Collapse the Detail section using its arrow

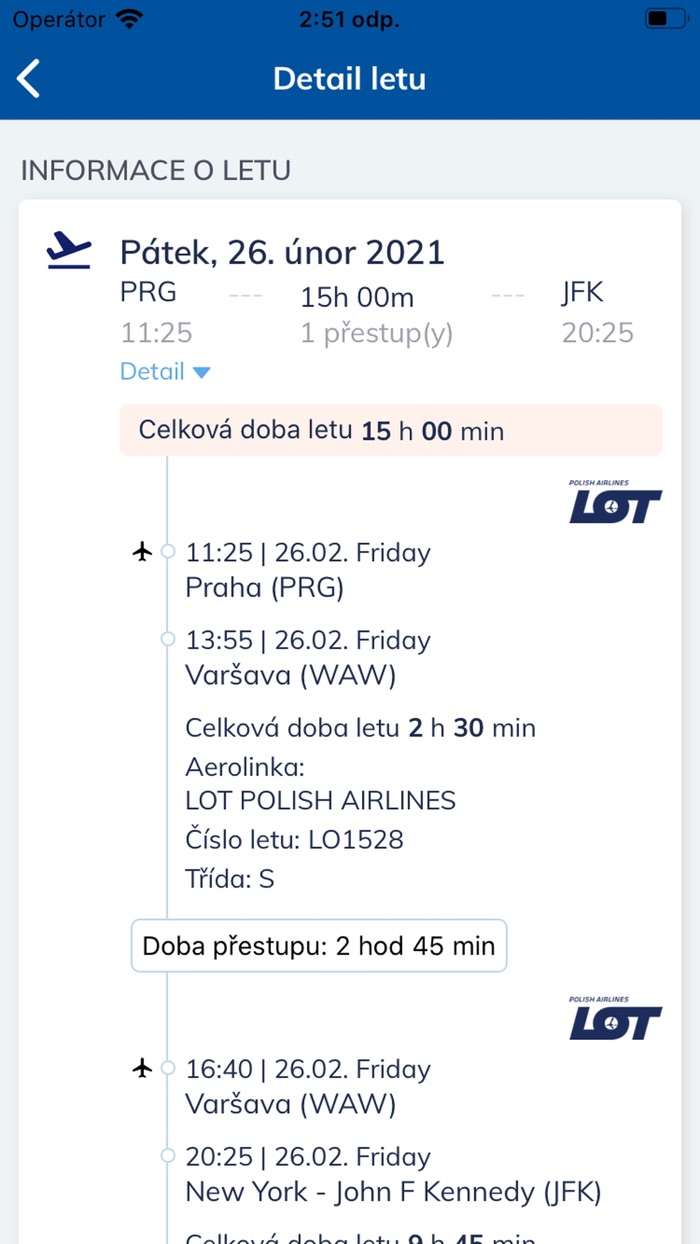click(x=201, y=371)
